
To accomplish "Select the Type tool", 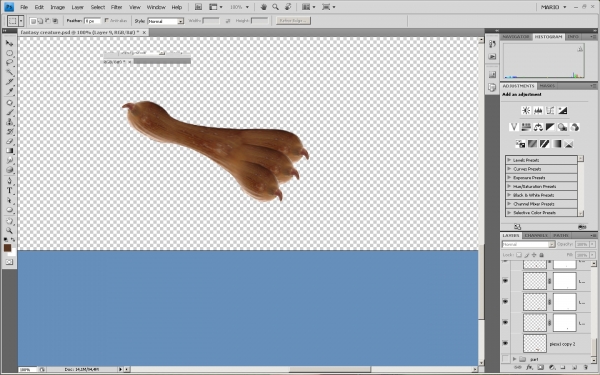I will pyautogui.click(x=9, y=191).
